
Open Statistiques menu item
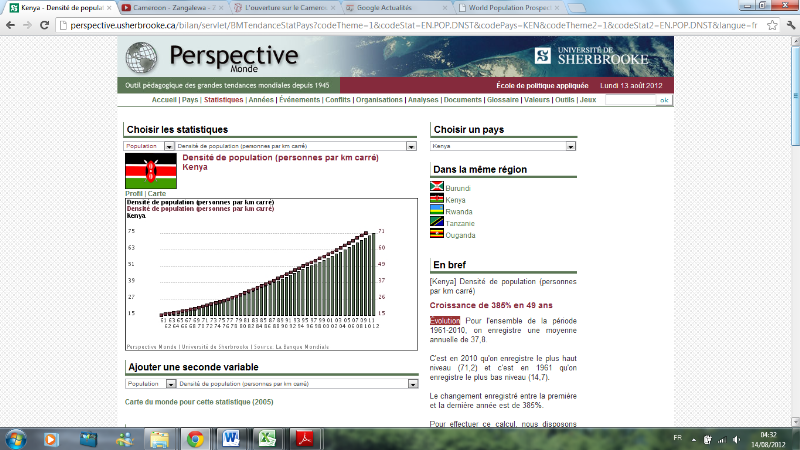coord(223,100)
